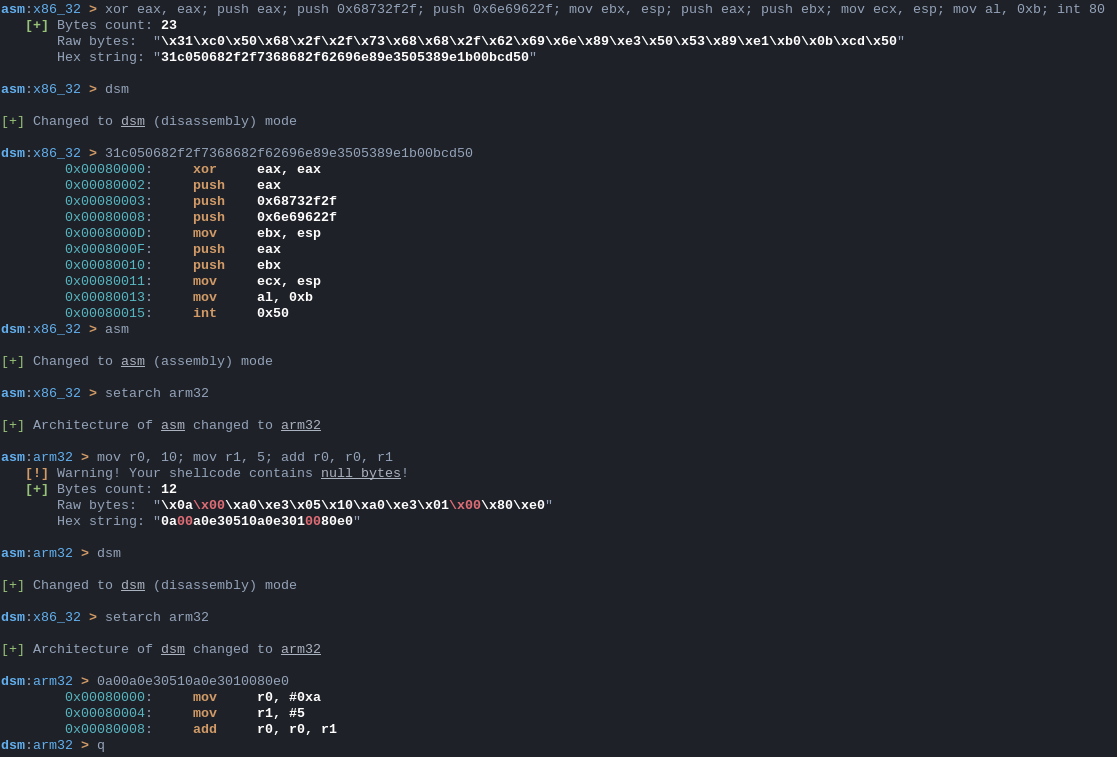Click the underlined null bytes warning text

coord(360,473)
